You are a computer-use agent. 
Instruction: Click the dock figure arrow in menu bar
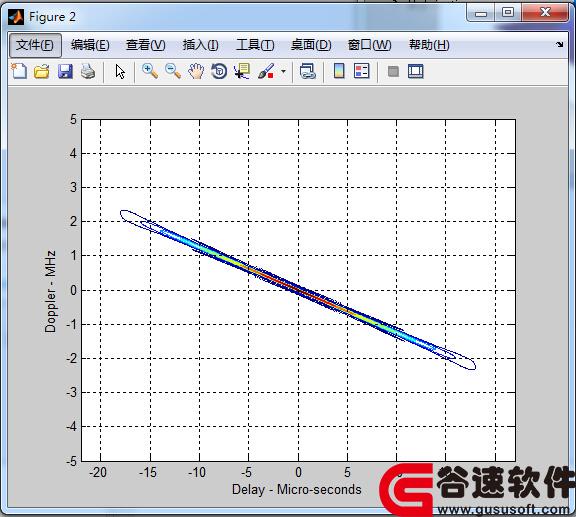click(x=559, y=44)
